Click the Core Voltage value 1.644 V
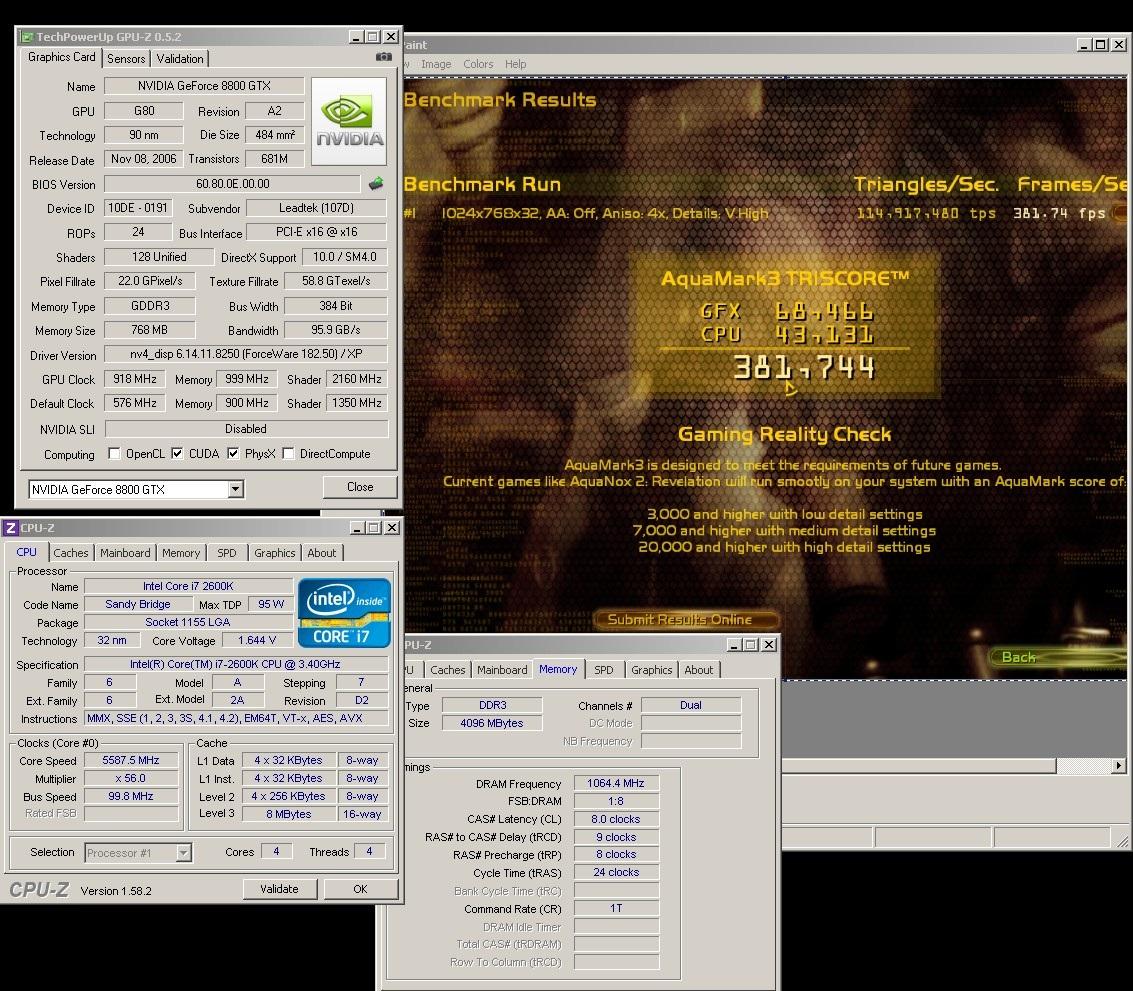This screenshot has width=1133, height=991. pyautogui.click(x=257, y=640)
